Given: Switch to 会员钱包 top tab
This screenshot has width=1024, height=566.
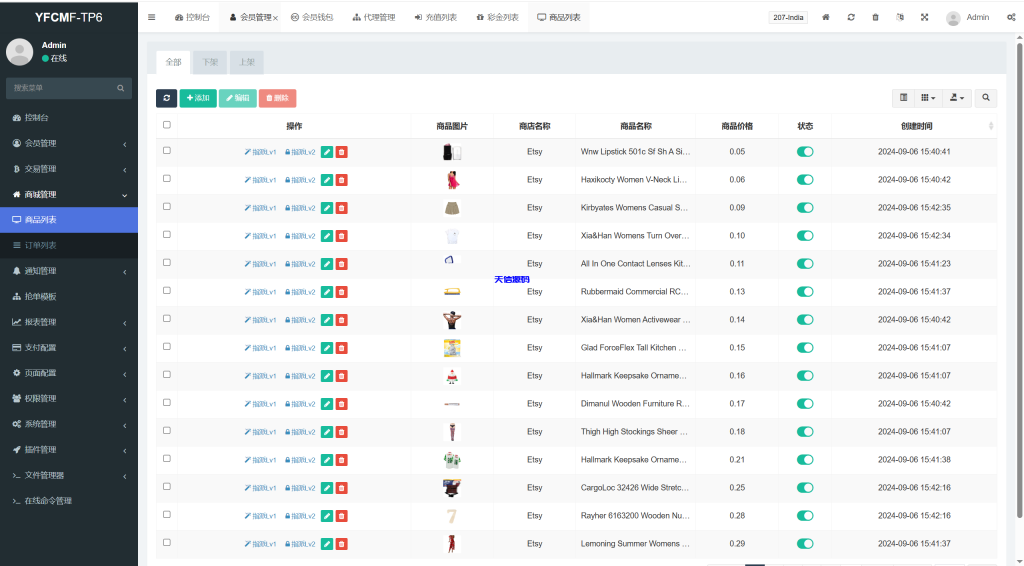Looking at the screenshot, I should (x=312, y=18).
